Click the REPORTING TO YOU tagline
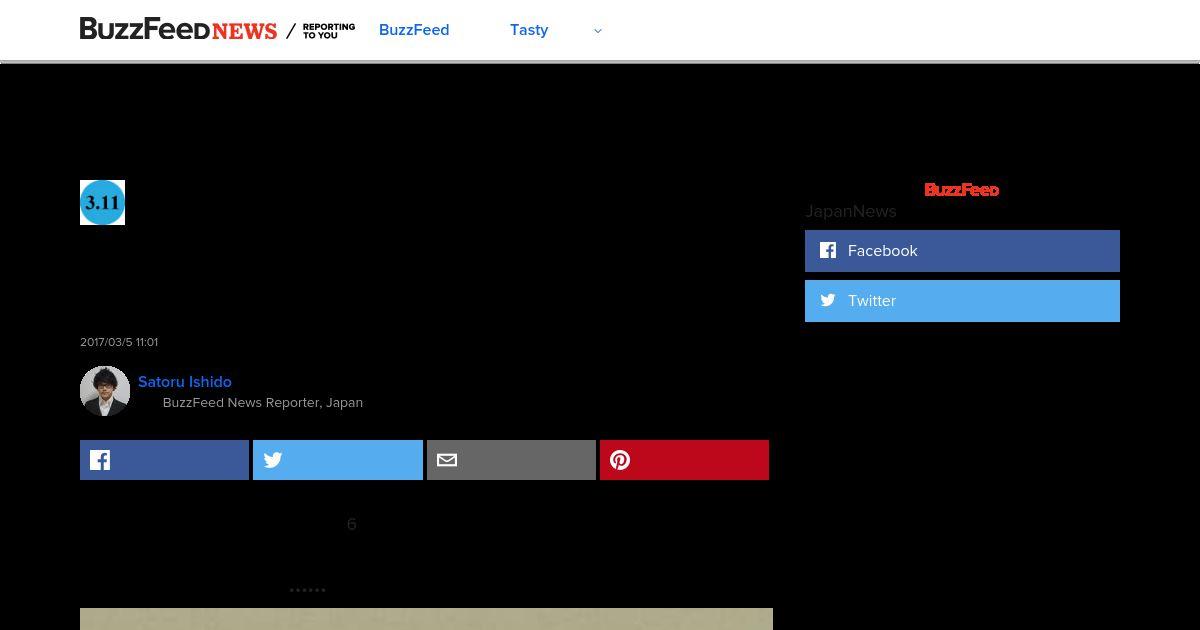 [329, 31]
